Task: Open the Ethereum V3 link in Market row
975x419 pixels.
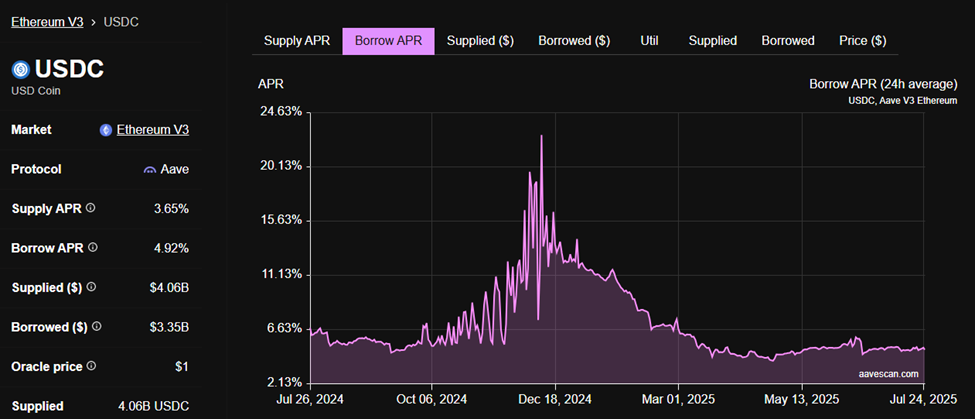Action: [x=153, y=130]
